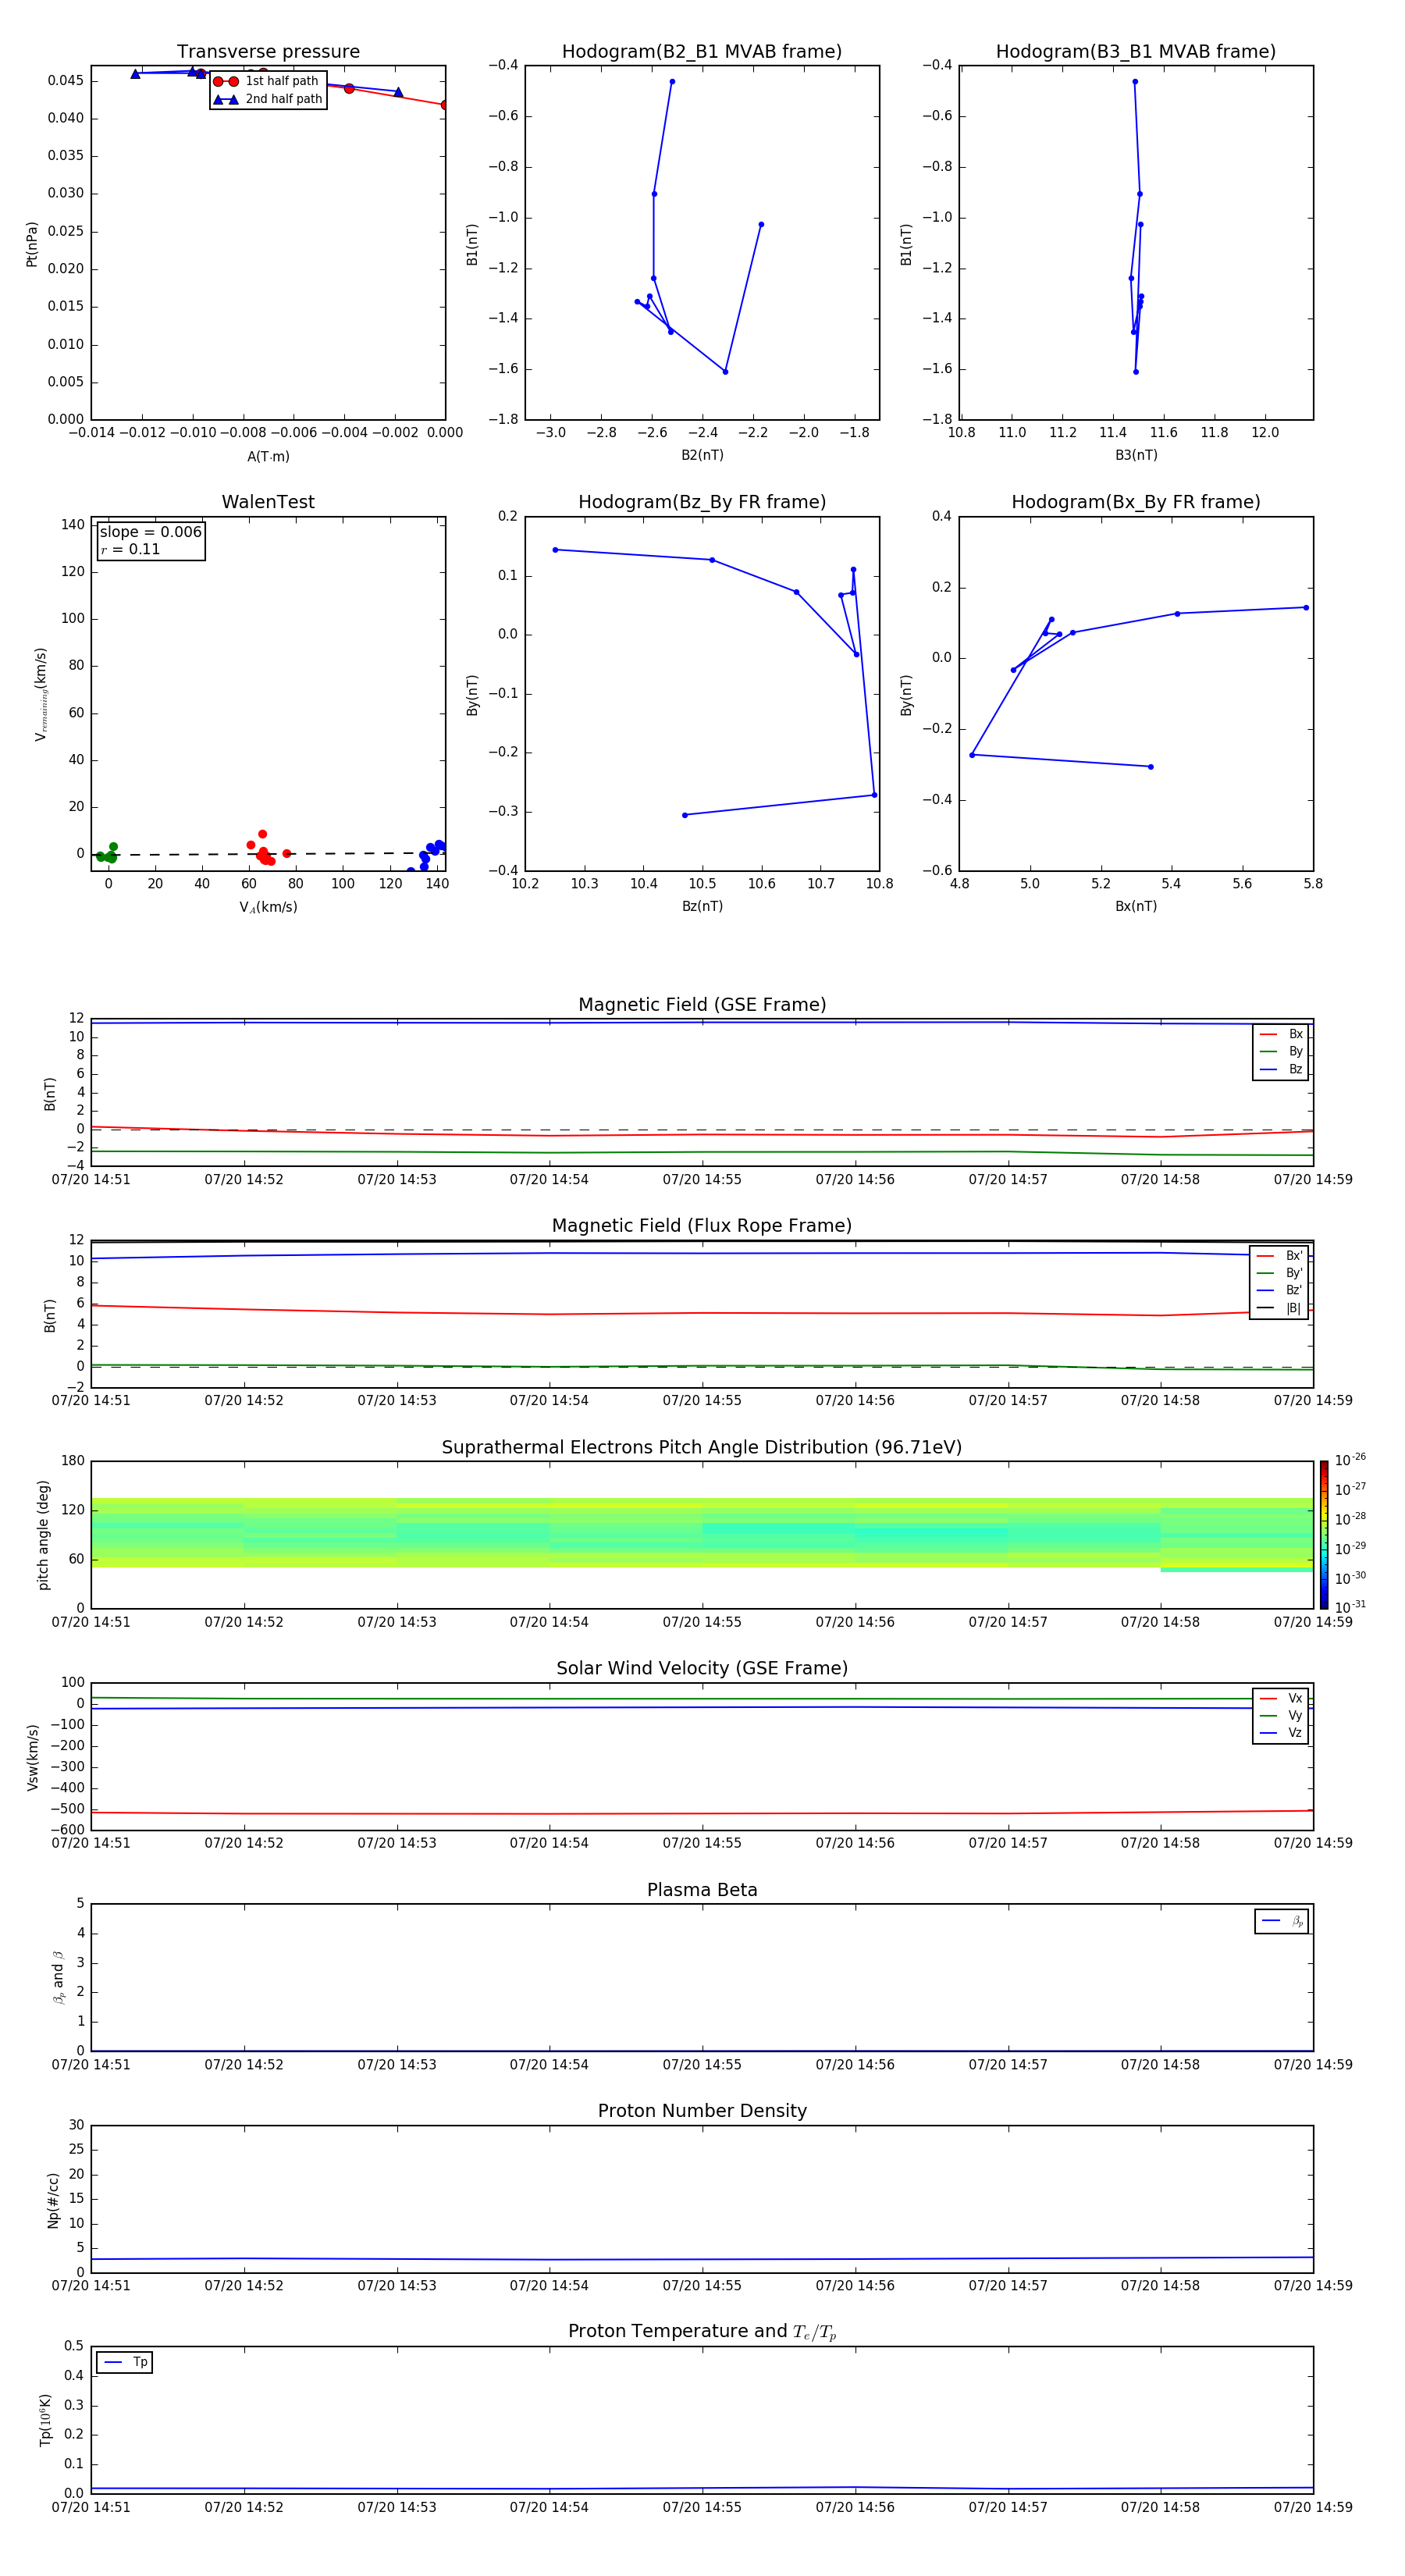Click the '1st half path' legend entry
Image resolution: width=1405 pixels, height=2576 pixels.
tap(267, 81)
